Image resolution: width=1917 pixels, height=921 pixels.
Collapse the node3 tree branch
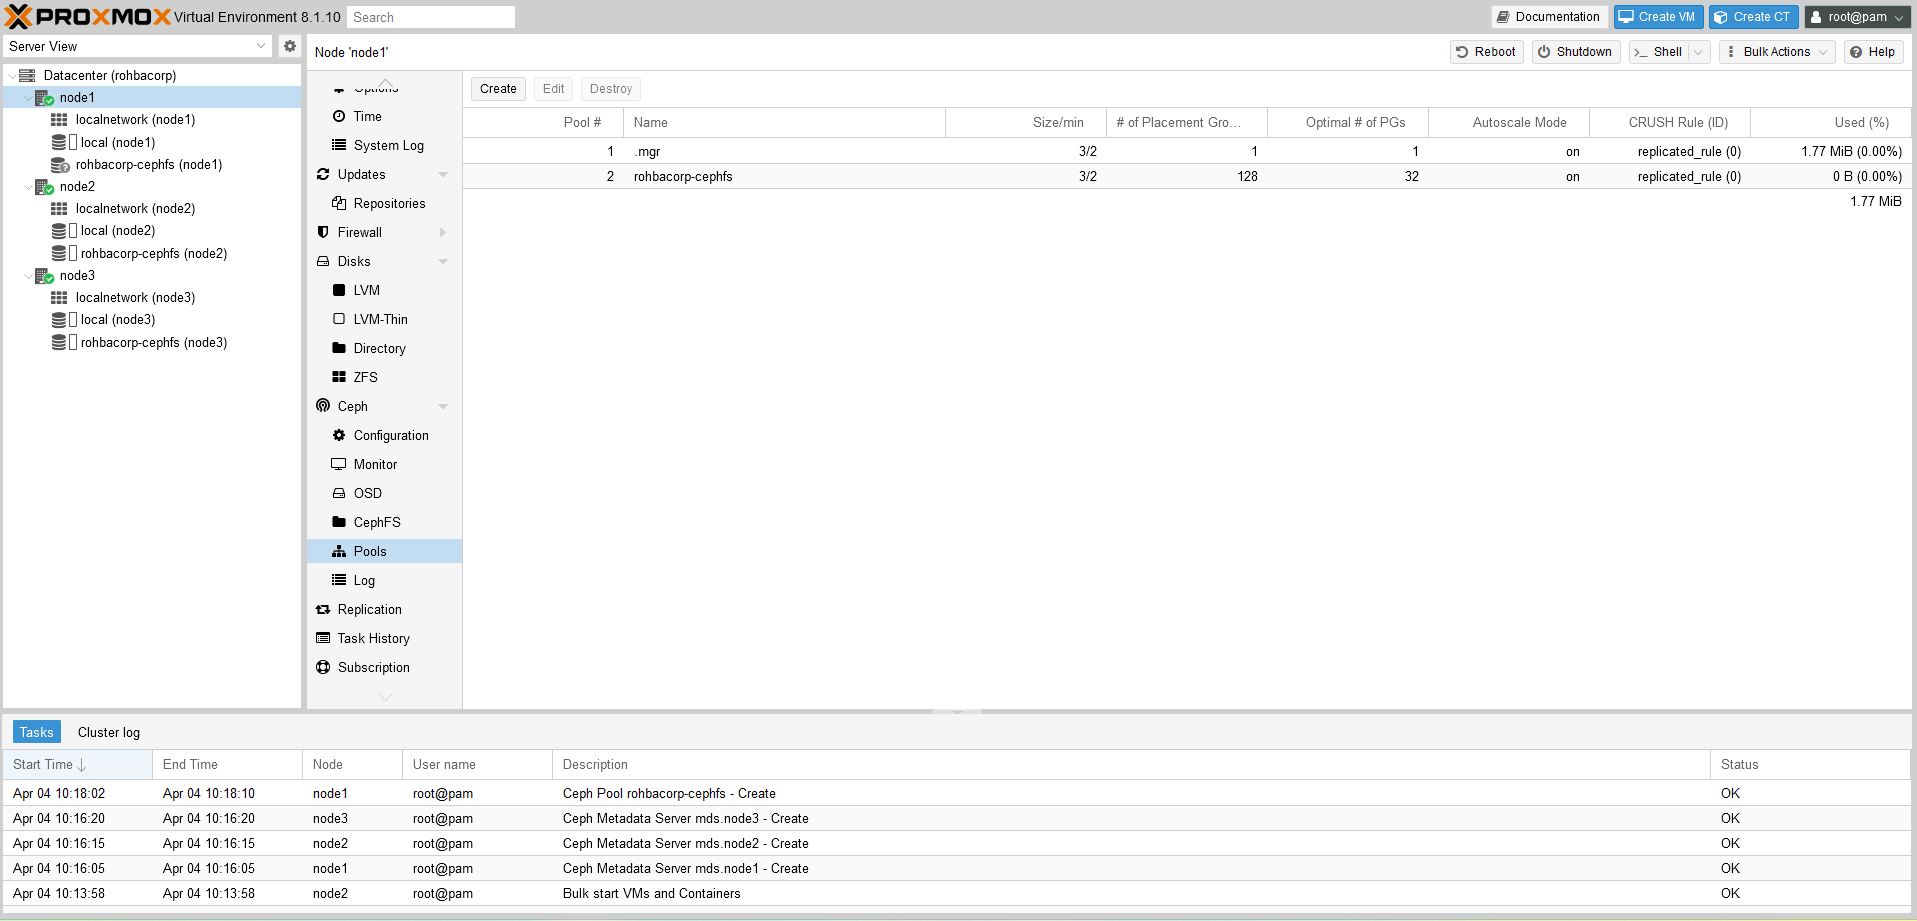[x=27, y=276]
